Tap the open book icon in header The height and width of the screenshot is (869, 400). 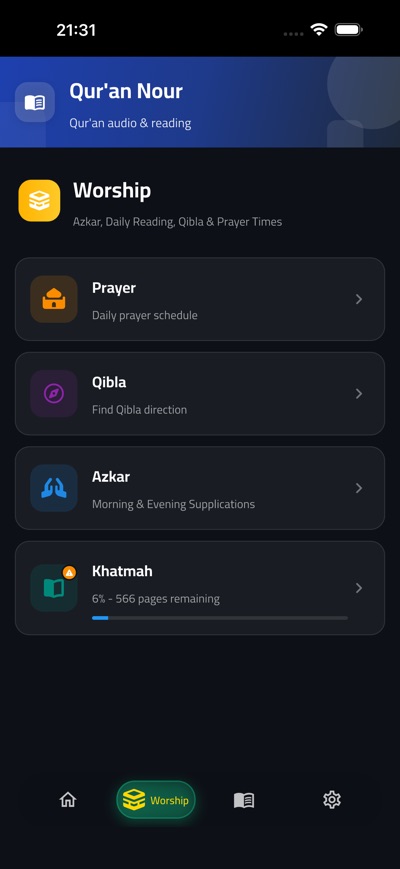34,102
